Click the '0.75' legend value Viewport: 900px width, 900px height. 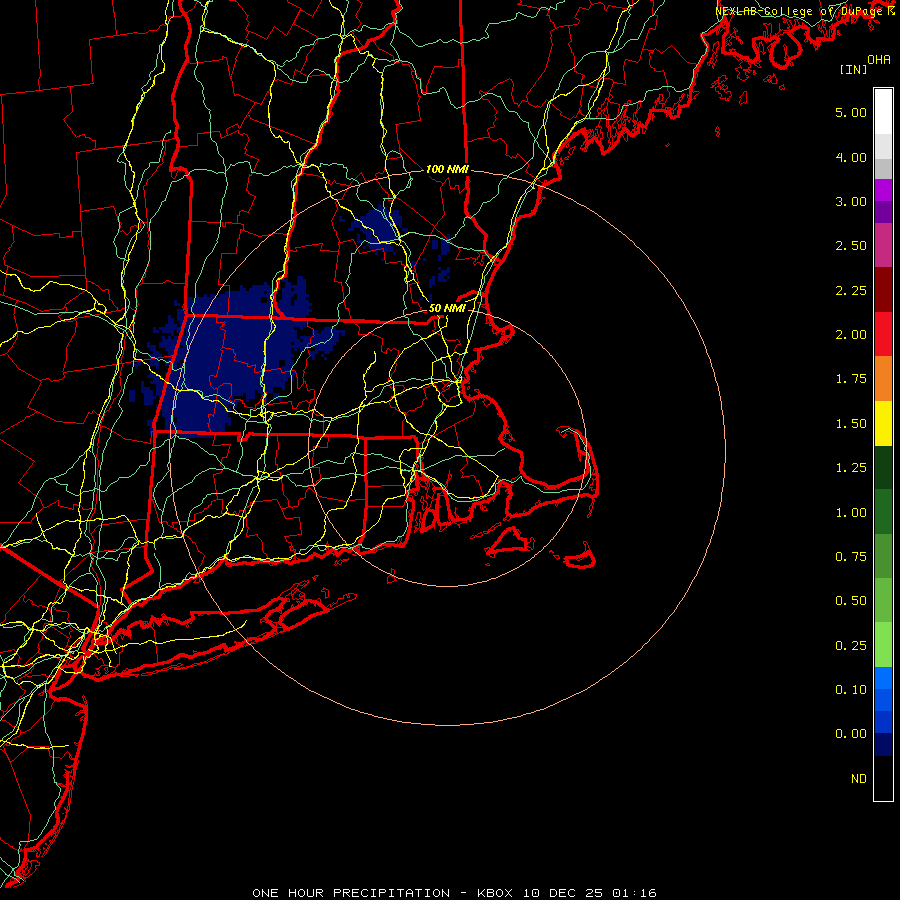851,557
